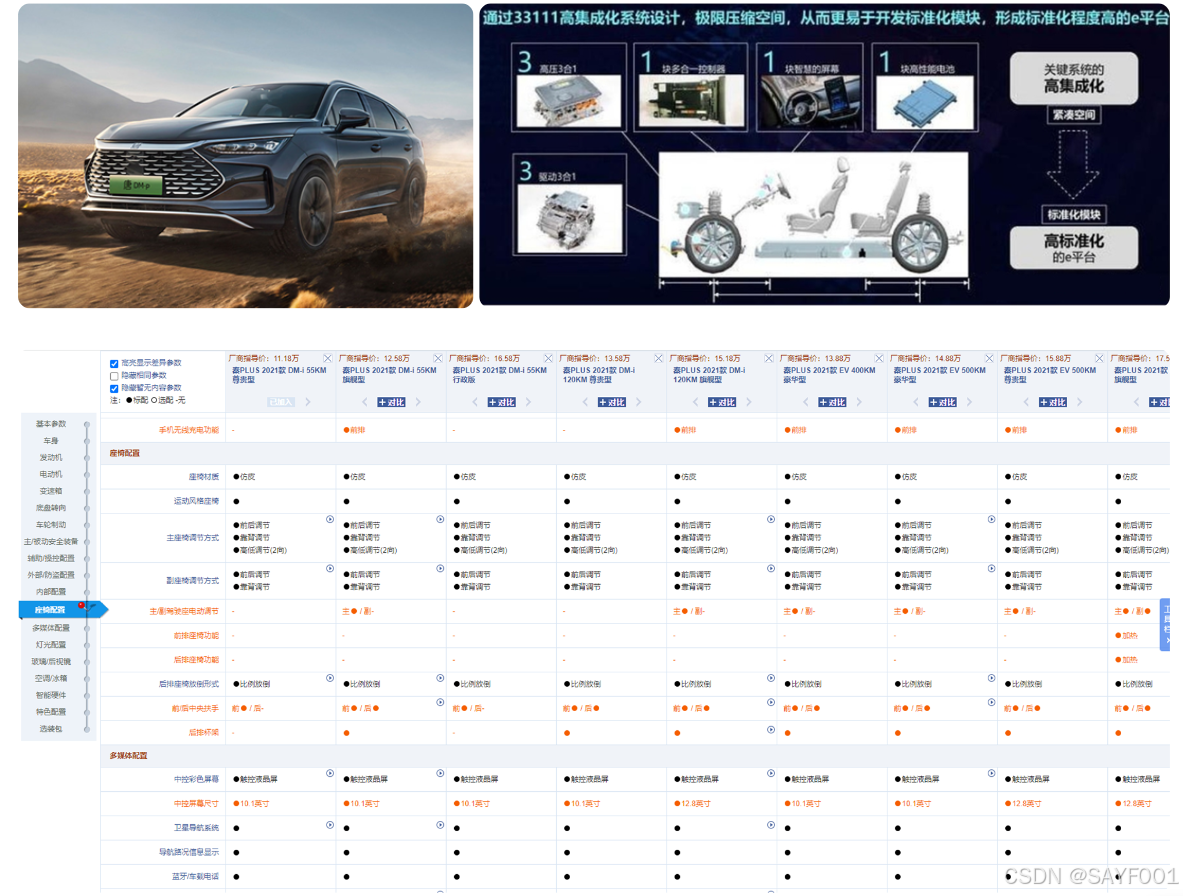This screenshot has width=1183, height=896.
Task: Click +对比 button for 13.58万 model
Action: pyautogui.click(x=612, y=402)
